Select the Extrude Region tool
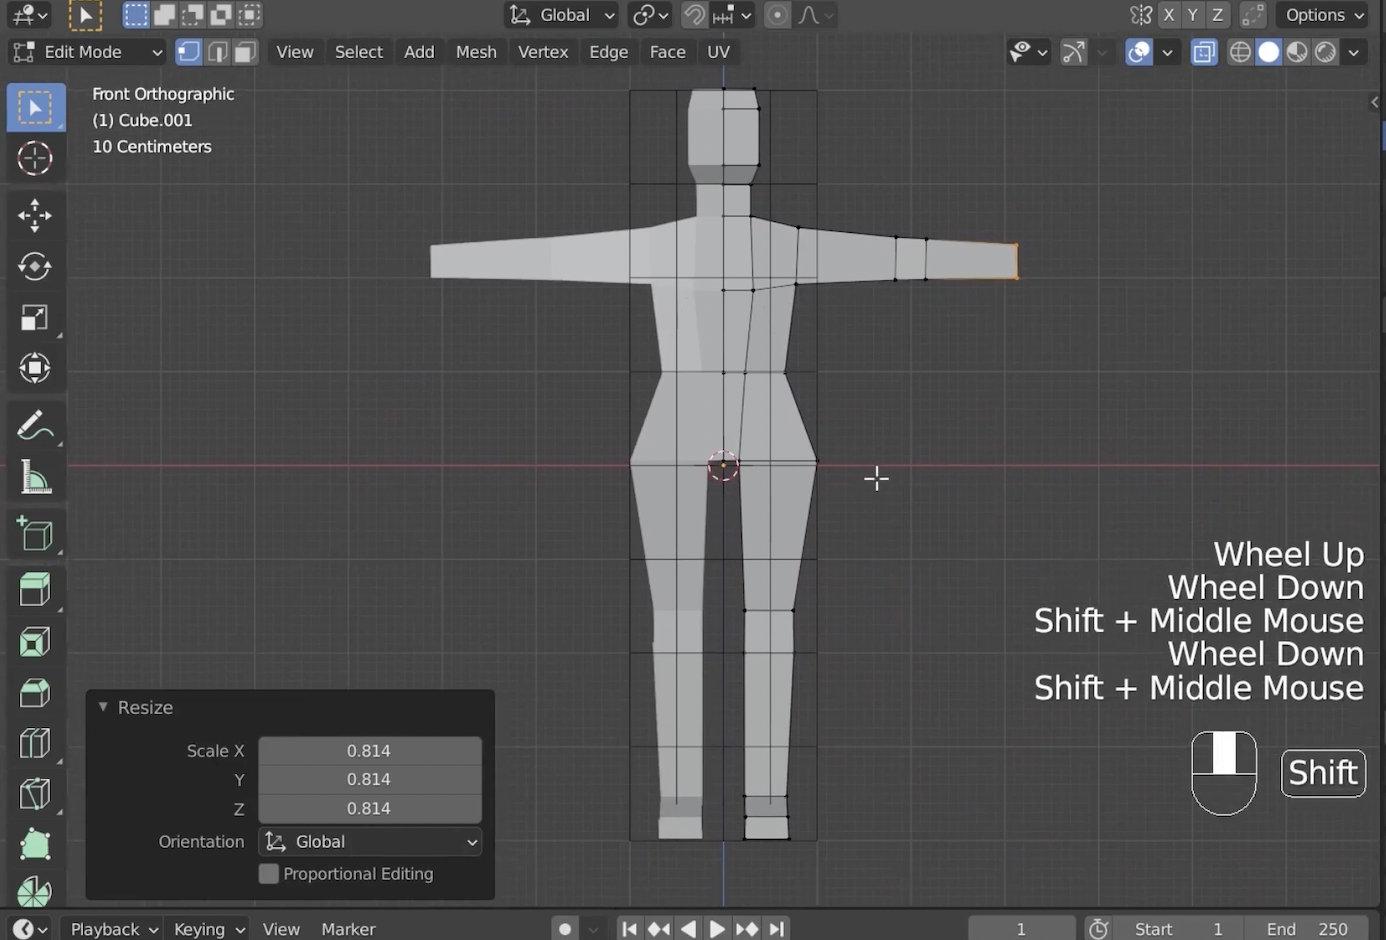The image size is (1386, 940). tap(34, 590)
